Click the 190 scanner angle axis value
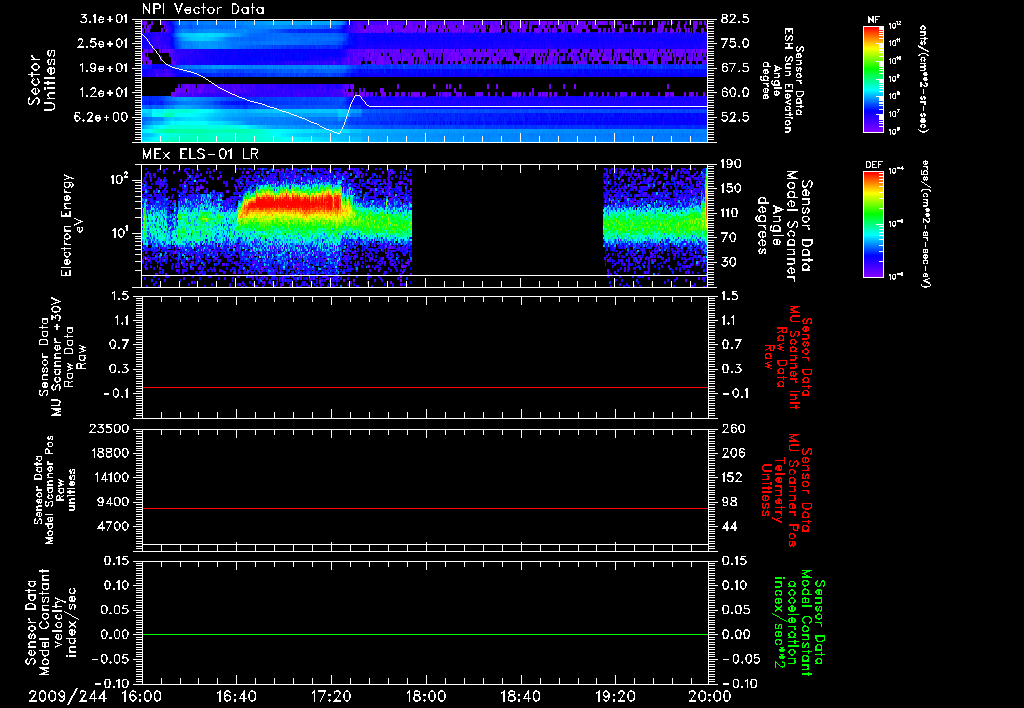 (x=731, y=164)
